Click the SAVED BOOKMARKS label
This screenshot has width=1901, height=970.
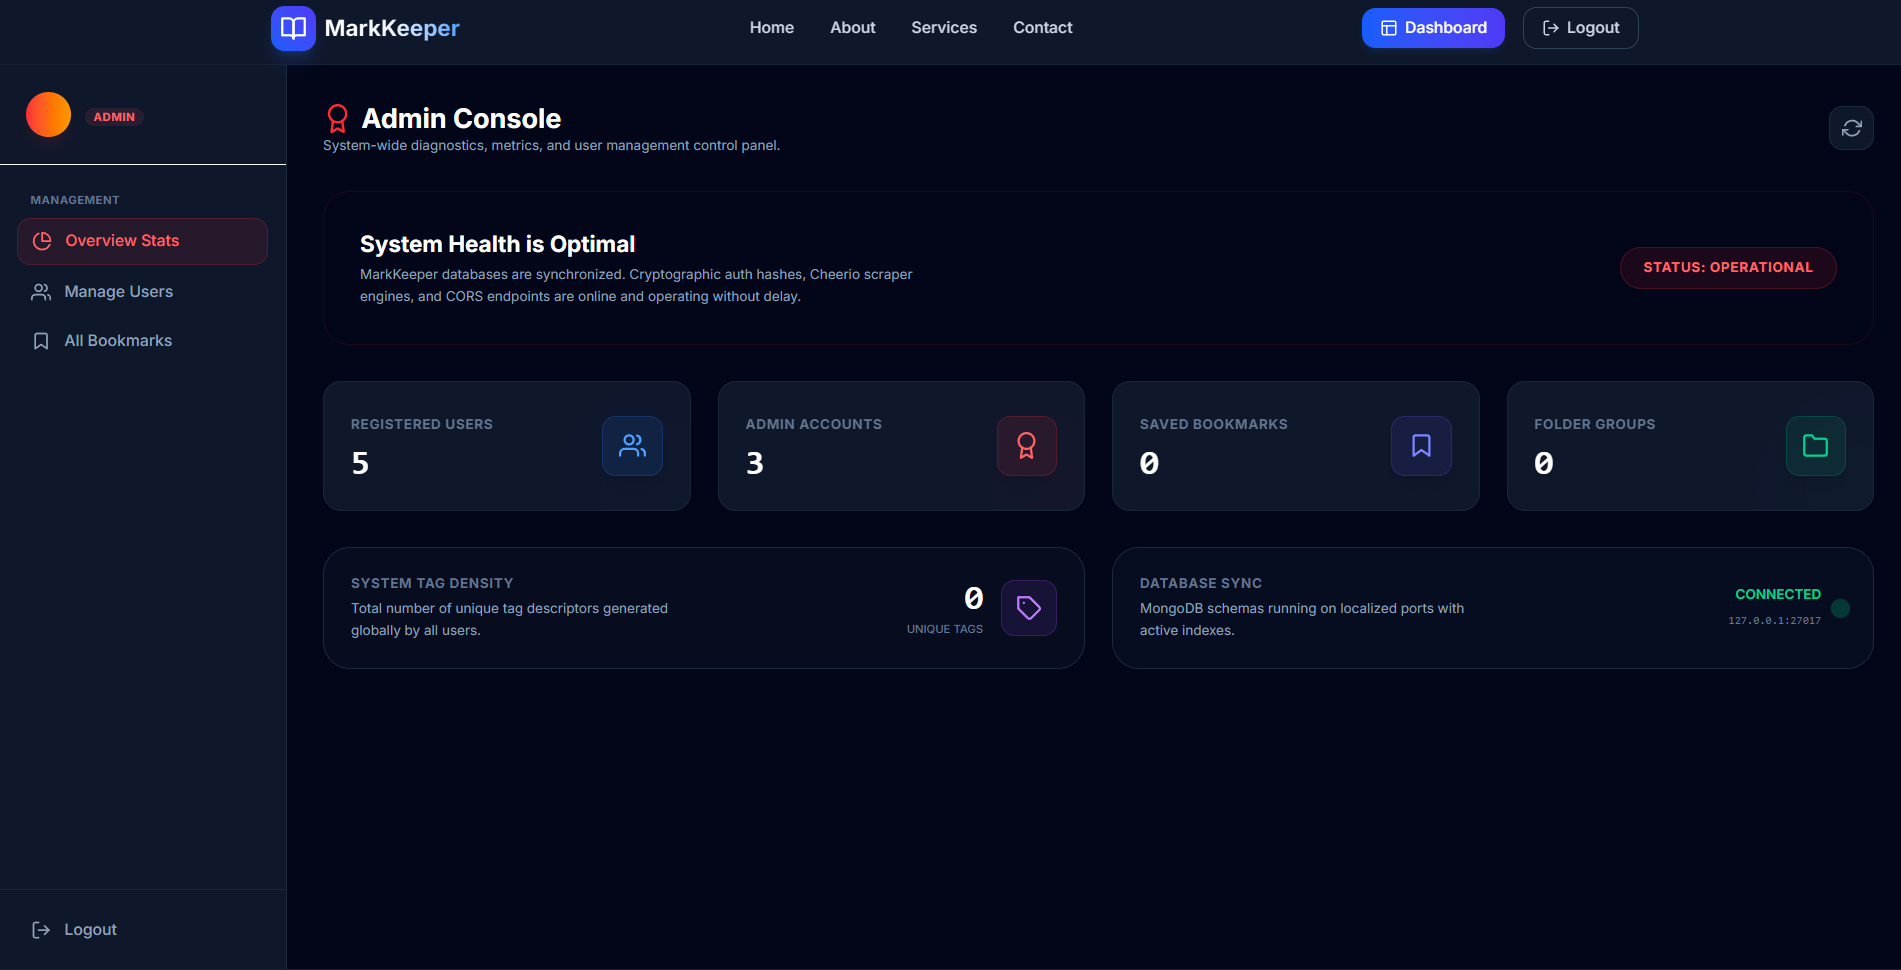point(1214,424)
